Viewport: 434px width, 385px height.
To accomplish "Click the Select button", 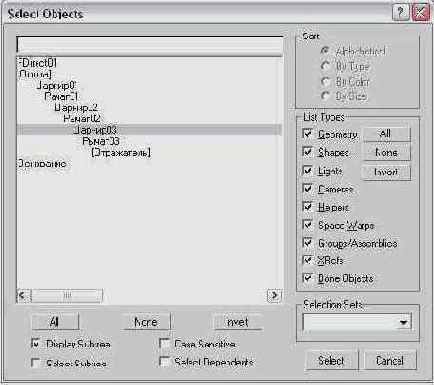I will [331, 360].
